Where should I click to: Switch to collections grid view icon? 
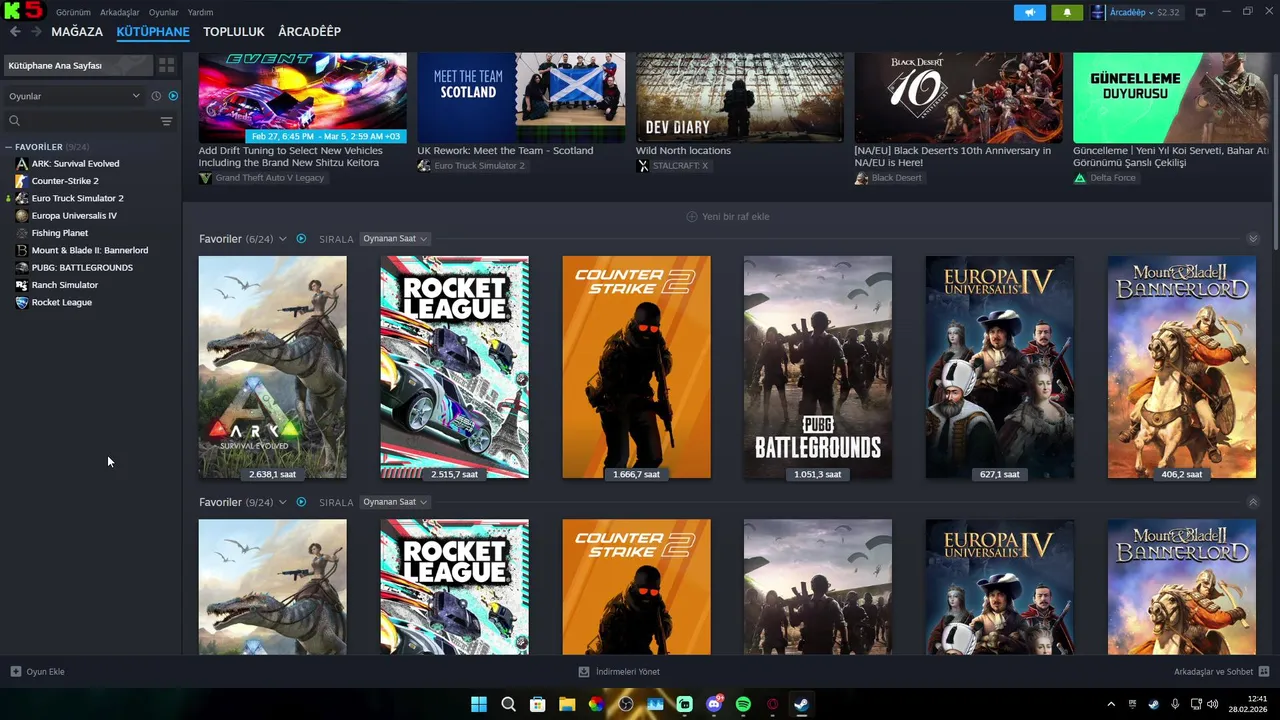click(x=166, y=65)
